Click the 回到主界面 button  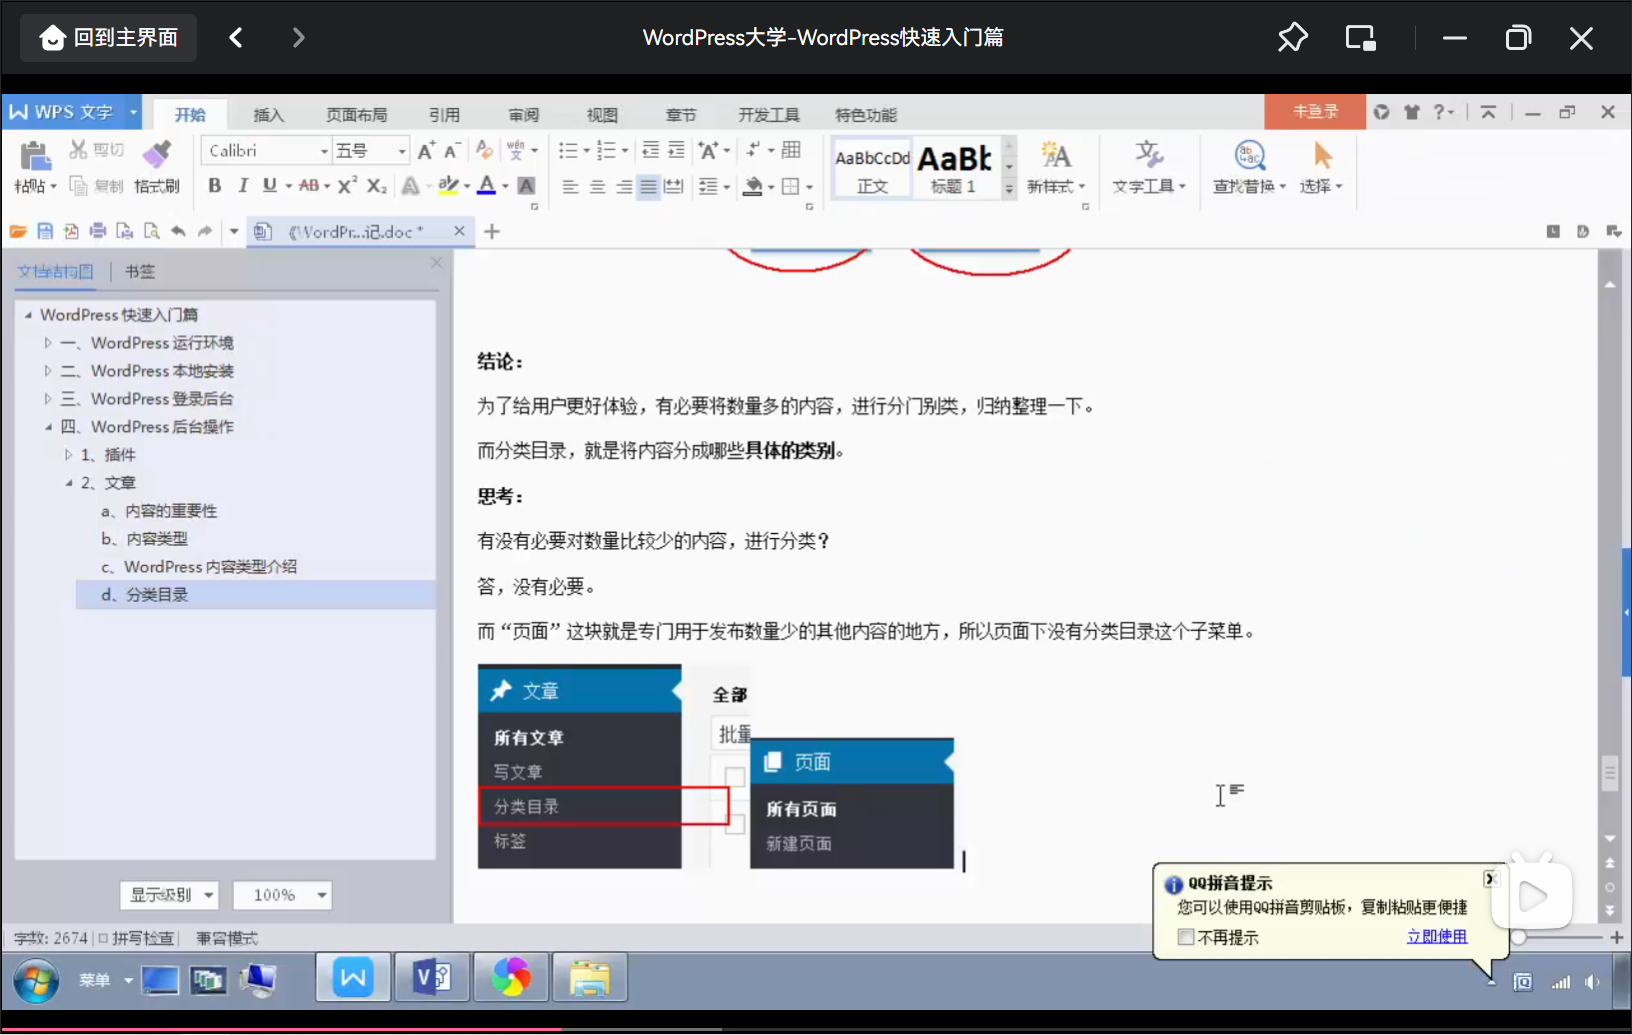coord(108,38)
